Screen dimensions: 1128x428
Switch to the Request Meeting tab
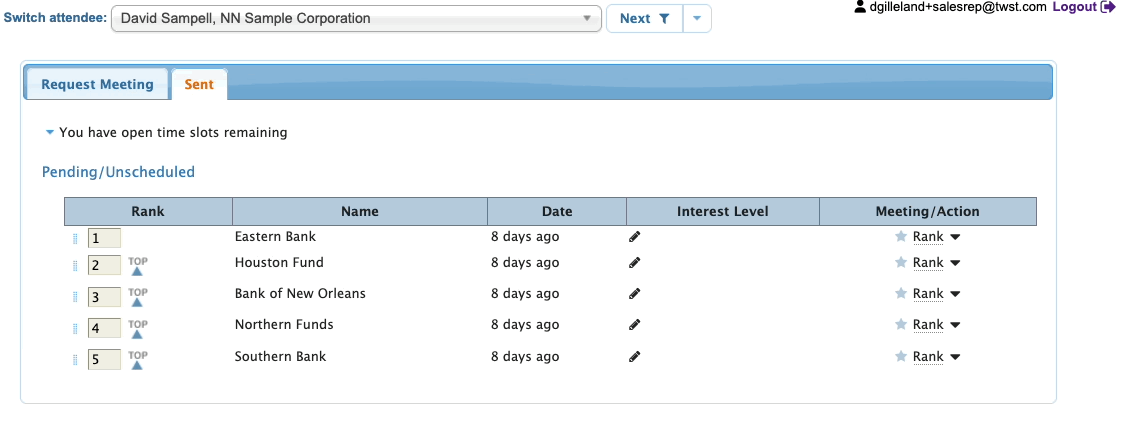[x=97, y=85]
